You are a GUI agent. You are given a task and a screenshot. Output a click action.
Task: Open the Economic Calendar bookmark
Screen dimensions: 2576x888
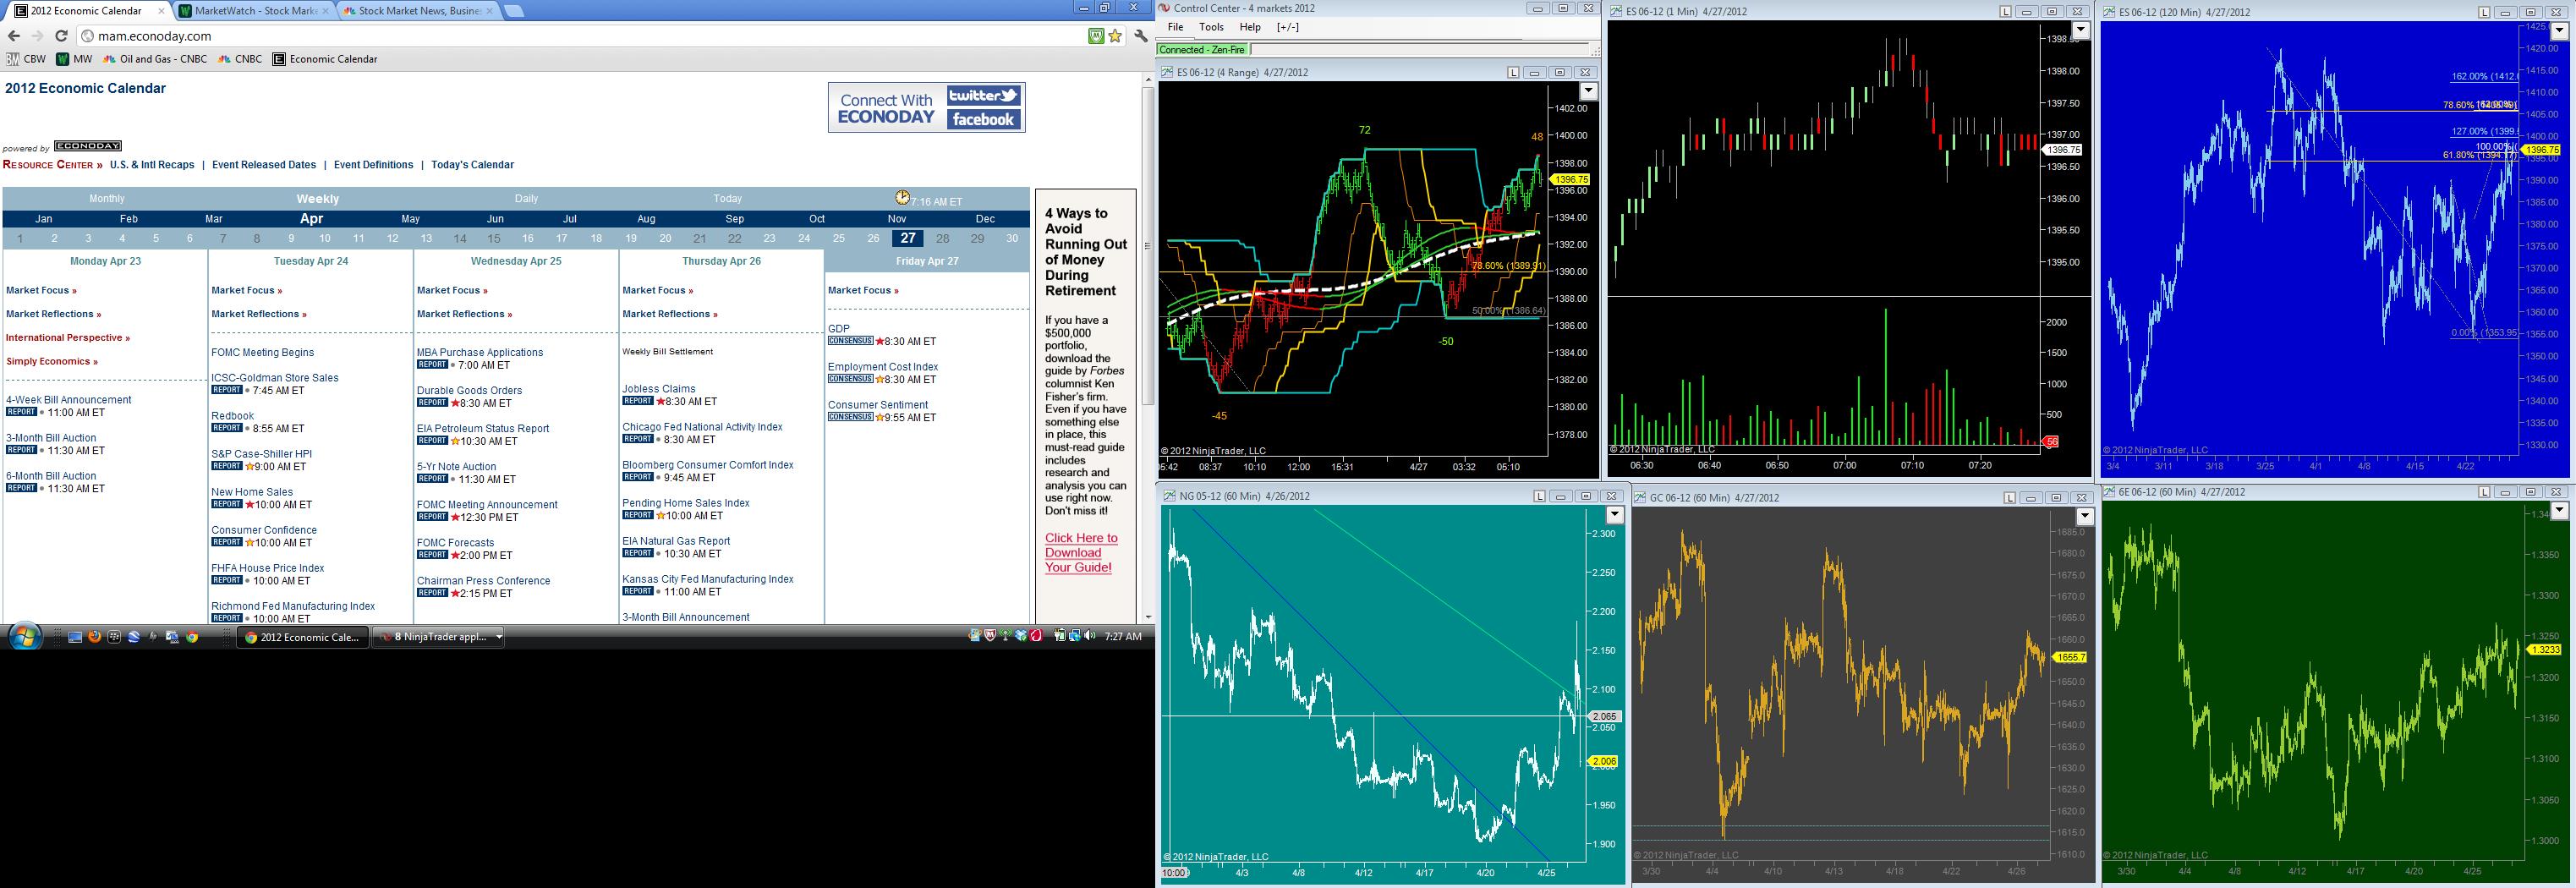pos(325,59)
